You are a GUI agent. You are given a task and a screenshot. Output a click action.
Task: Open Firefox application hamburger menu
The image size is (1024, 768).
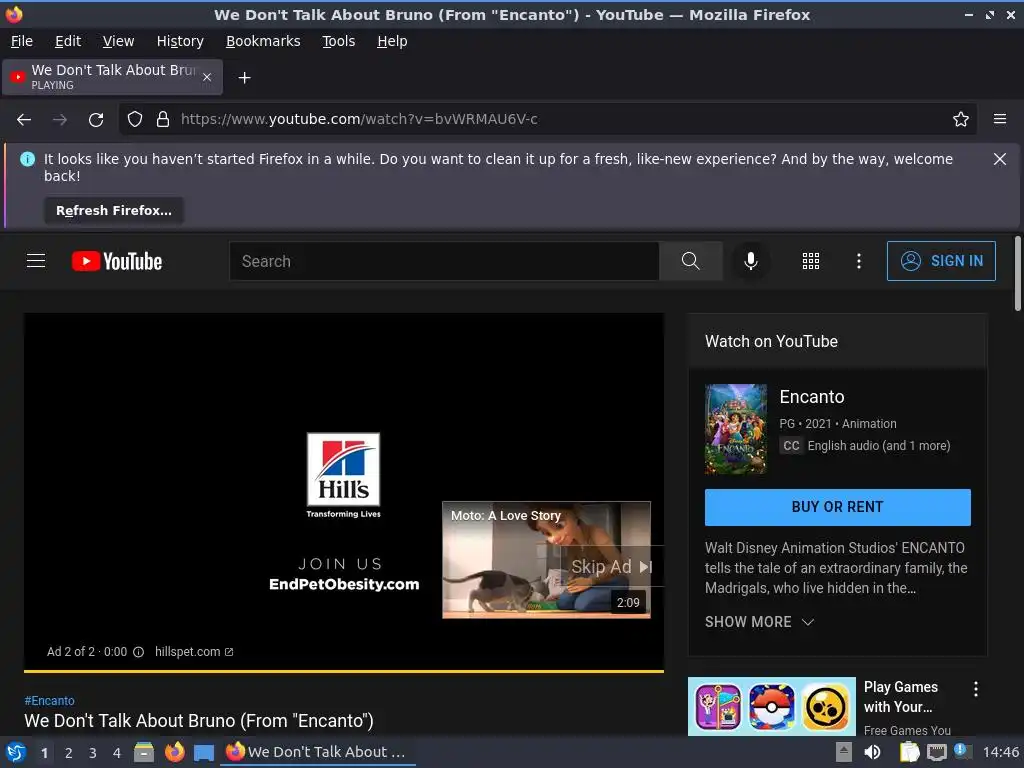coord(1000,119)
